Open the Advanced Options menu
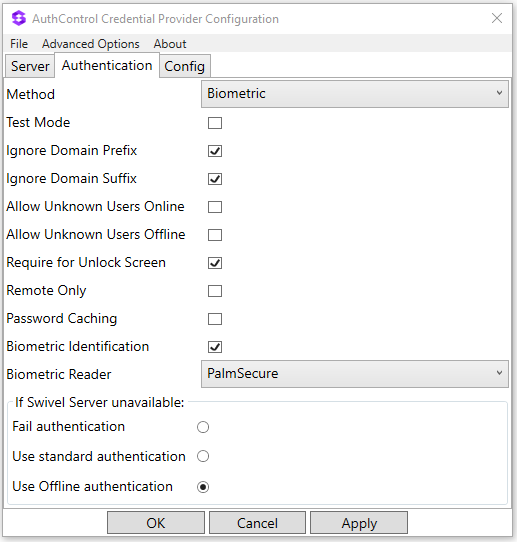This screenshot has width=517, height=542. 91,44
